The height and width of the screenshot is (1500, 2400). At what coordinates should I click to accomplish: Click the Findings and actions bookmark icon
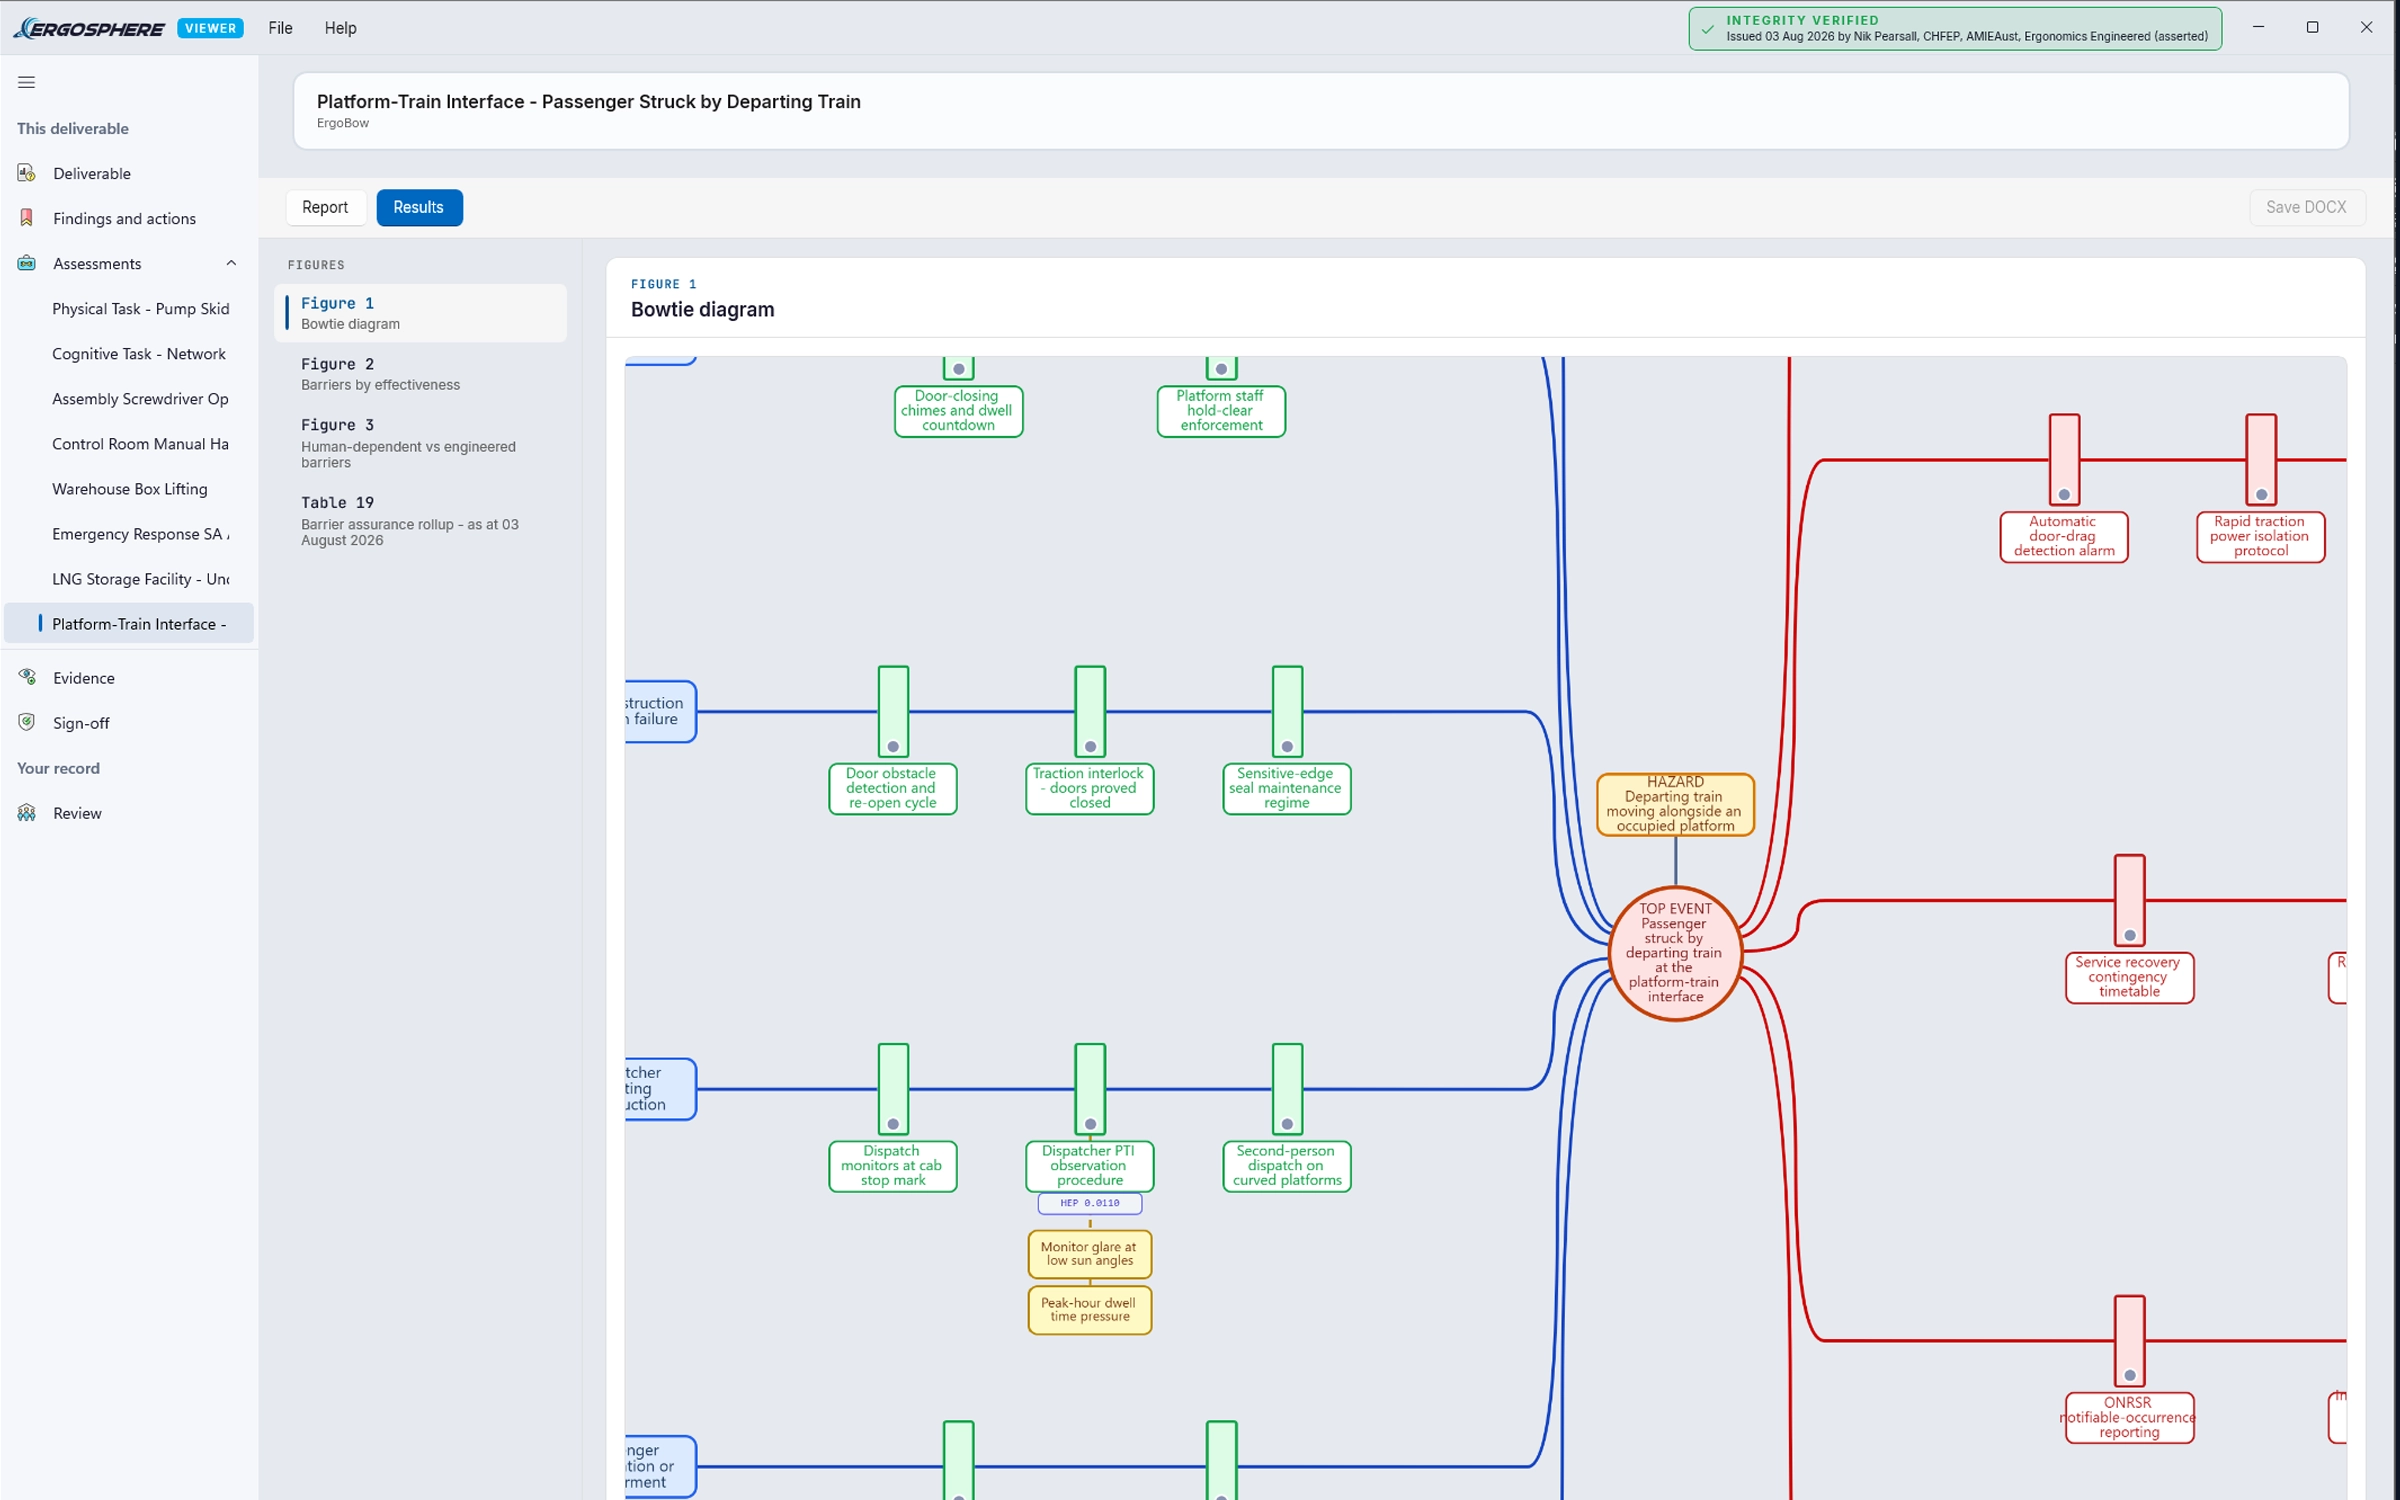(27, 218)
